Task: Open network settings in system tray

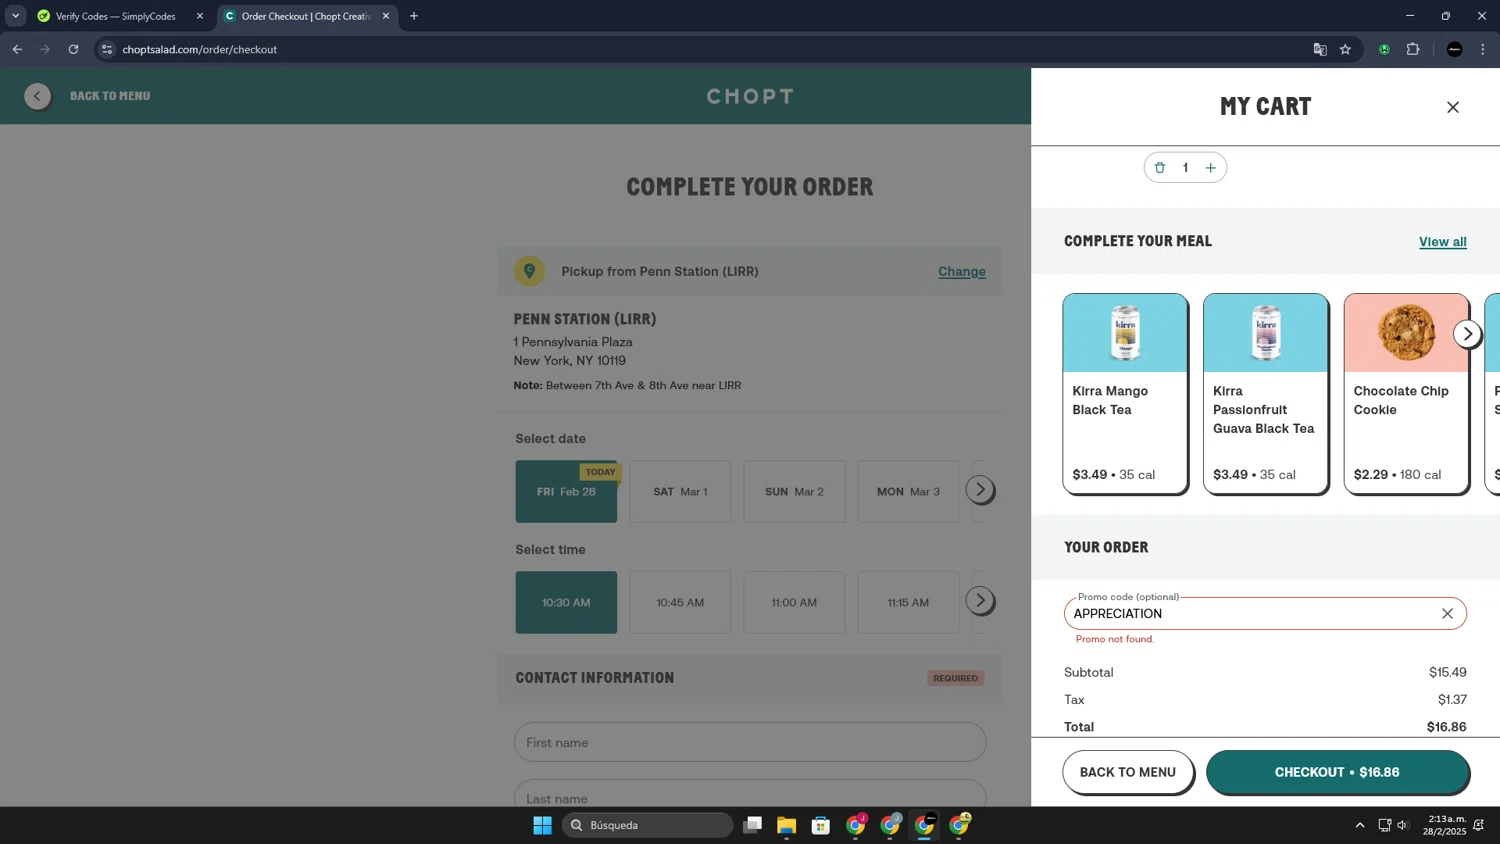Action: click(1384, 825)
